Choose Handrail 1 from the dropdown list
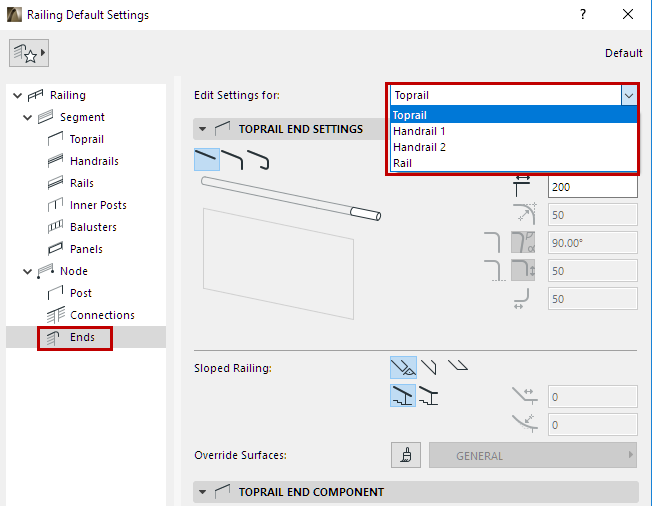Viewport: 652px width, 506px height. [419, 131]
